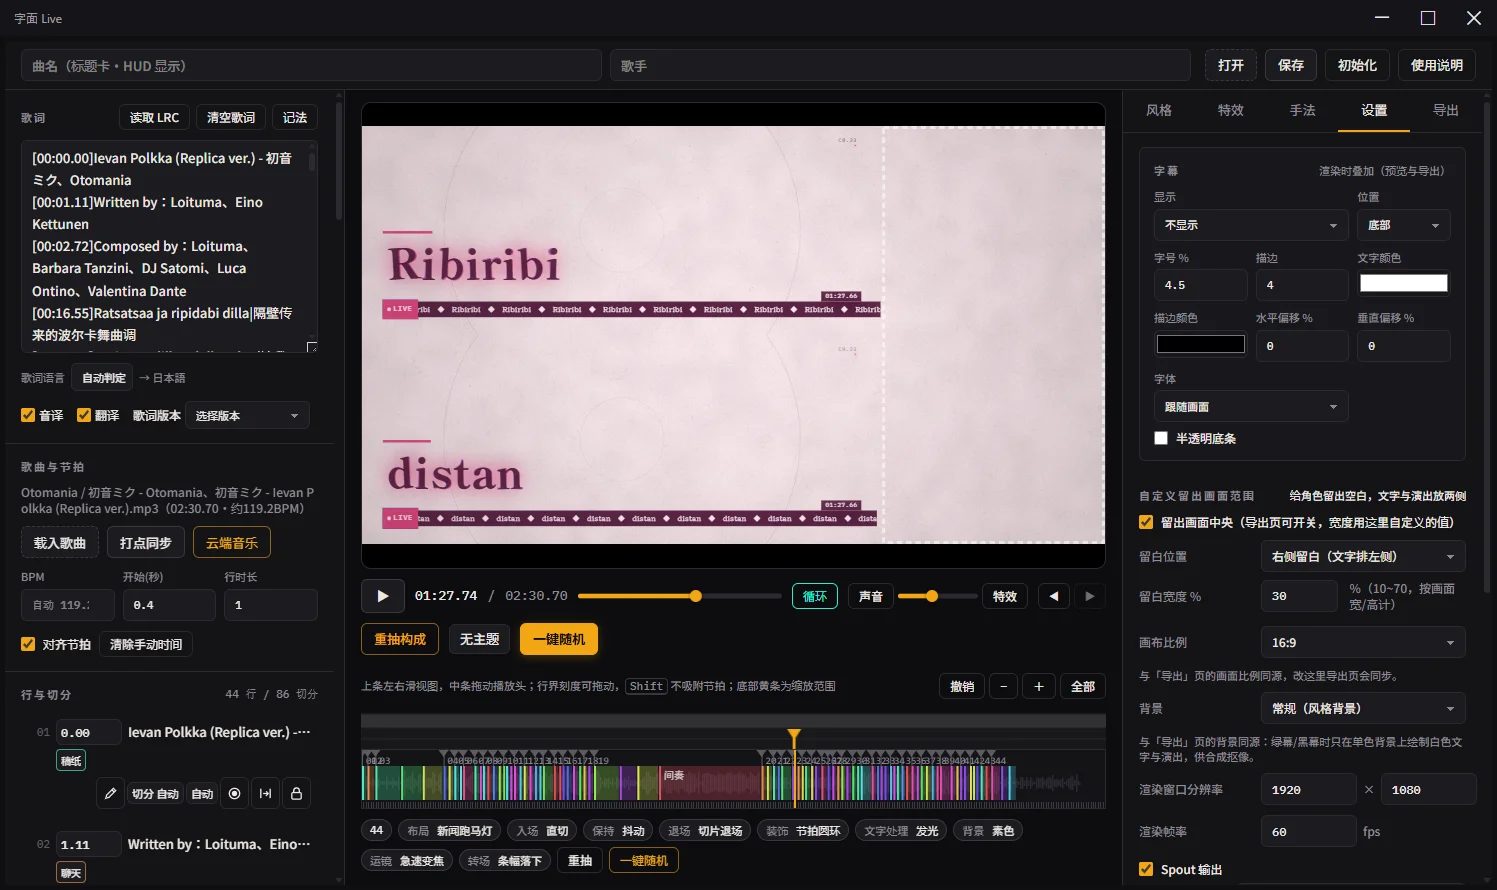Step to the previous frame arrow
The width and height of the screenshot is (1497, 890).
pos(1053,596)
